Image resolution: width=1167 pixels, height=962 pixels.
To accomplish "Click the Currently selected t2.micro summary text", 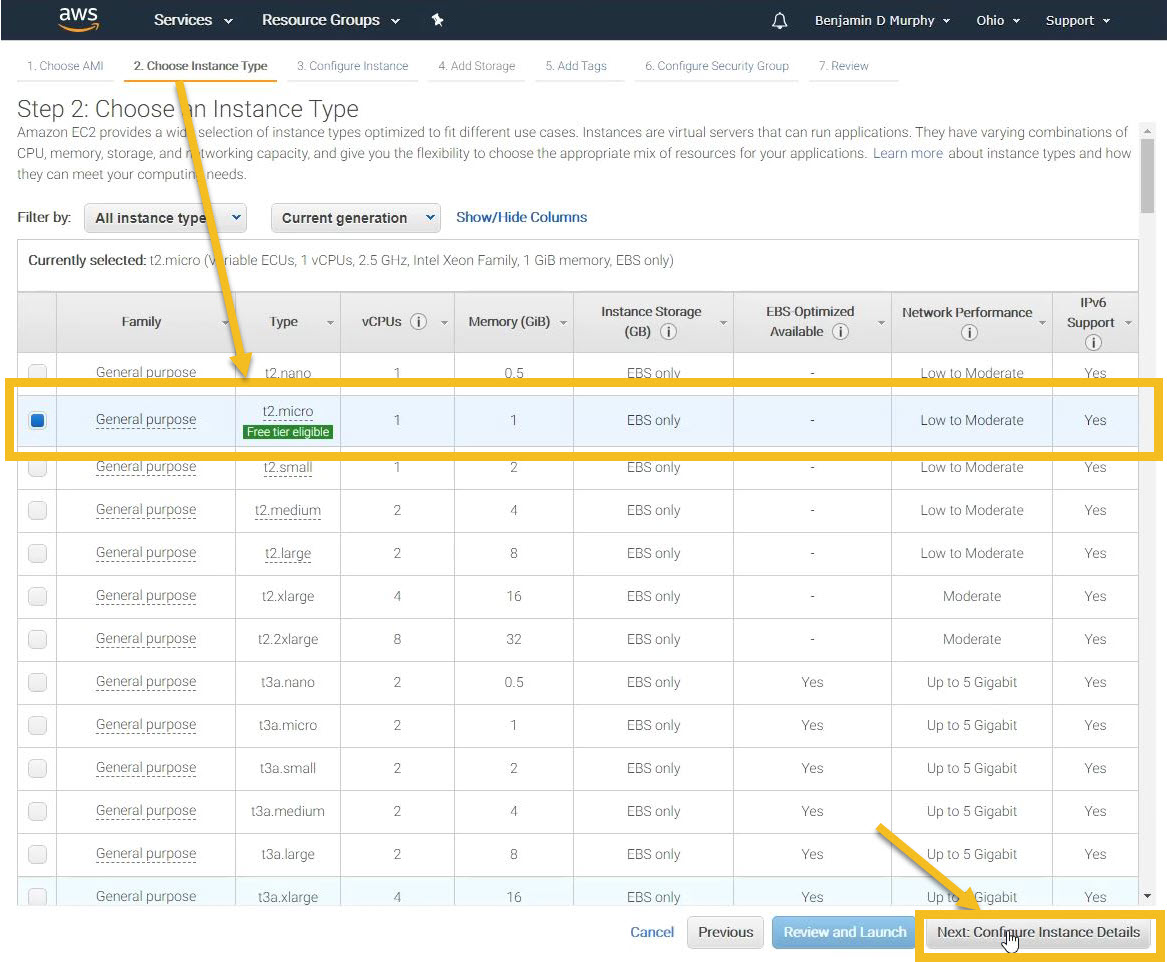I will click(351, 260).
